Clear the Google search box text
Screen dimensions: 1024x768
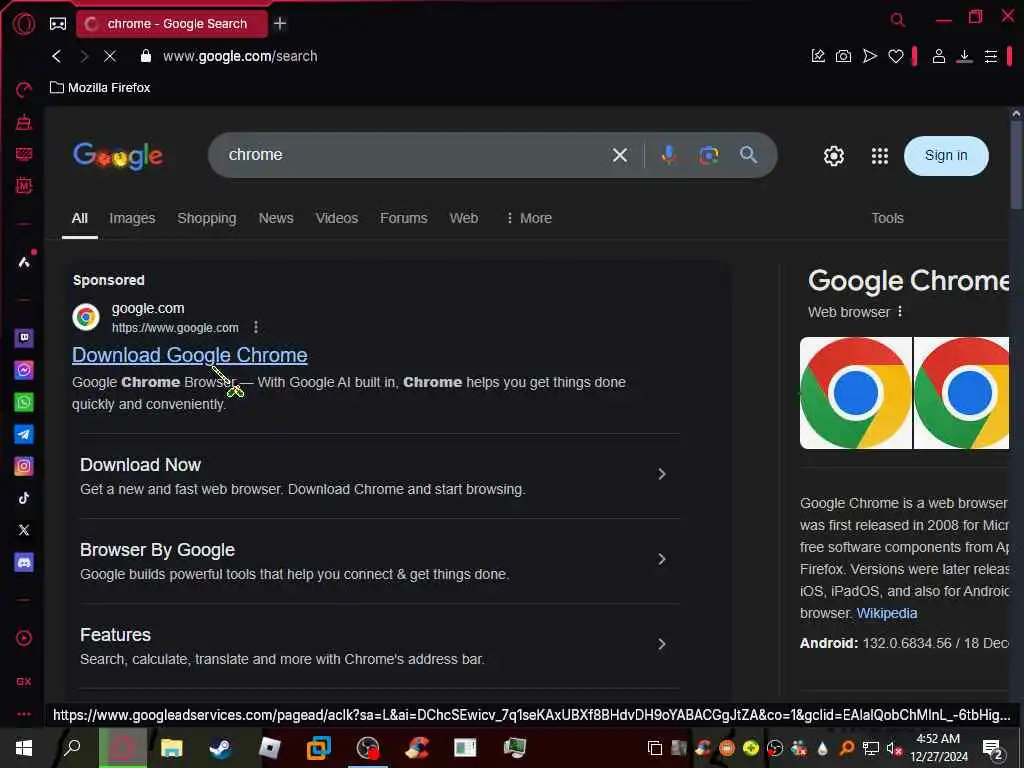[620, 155]
